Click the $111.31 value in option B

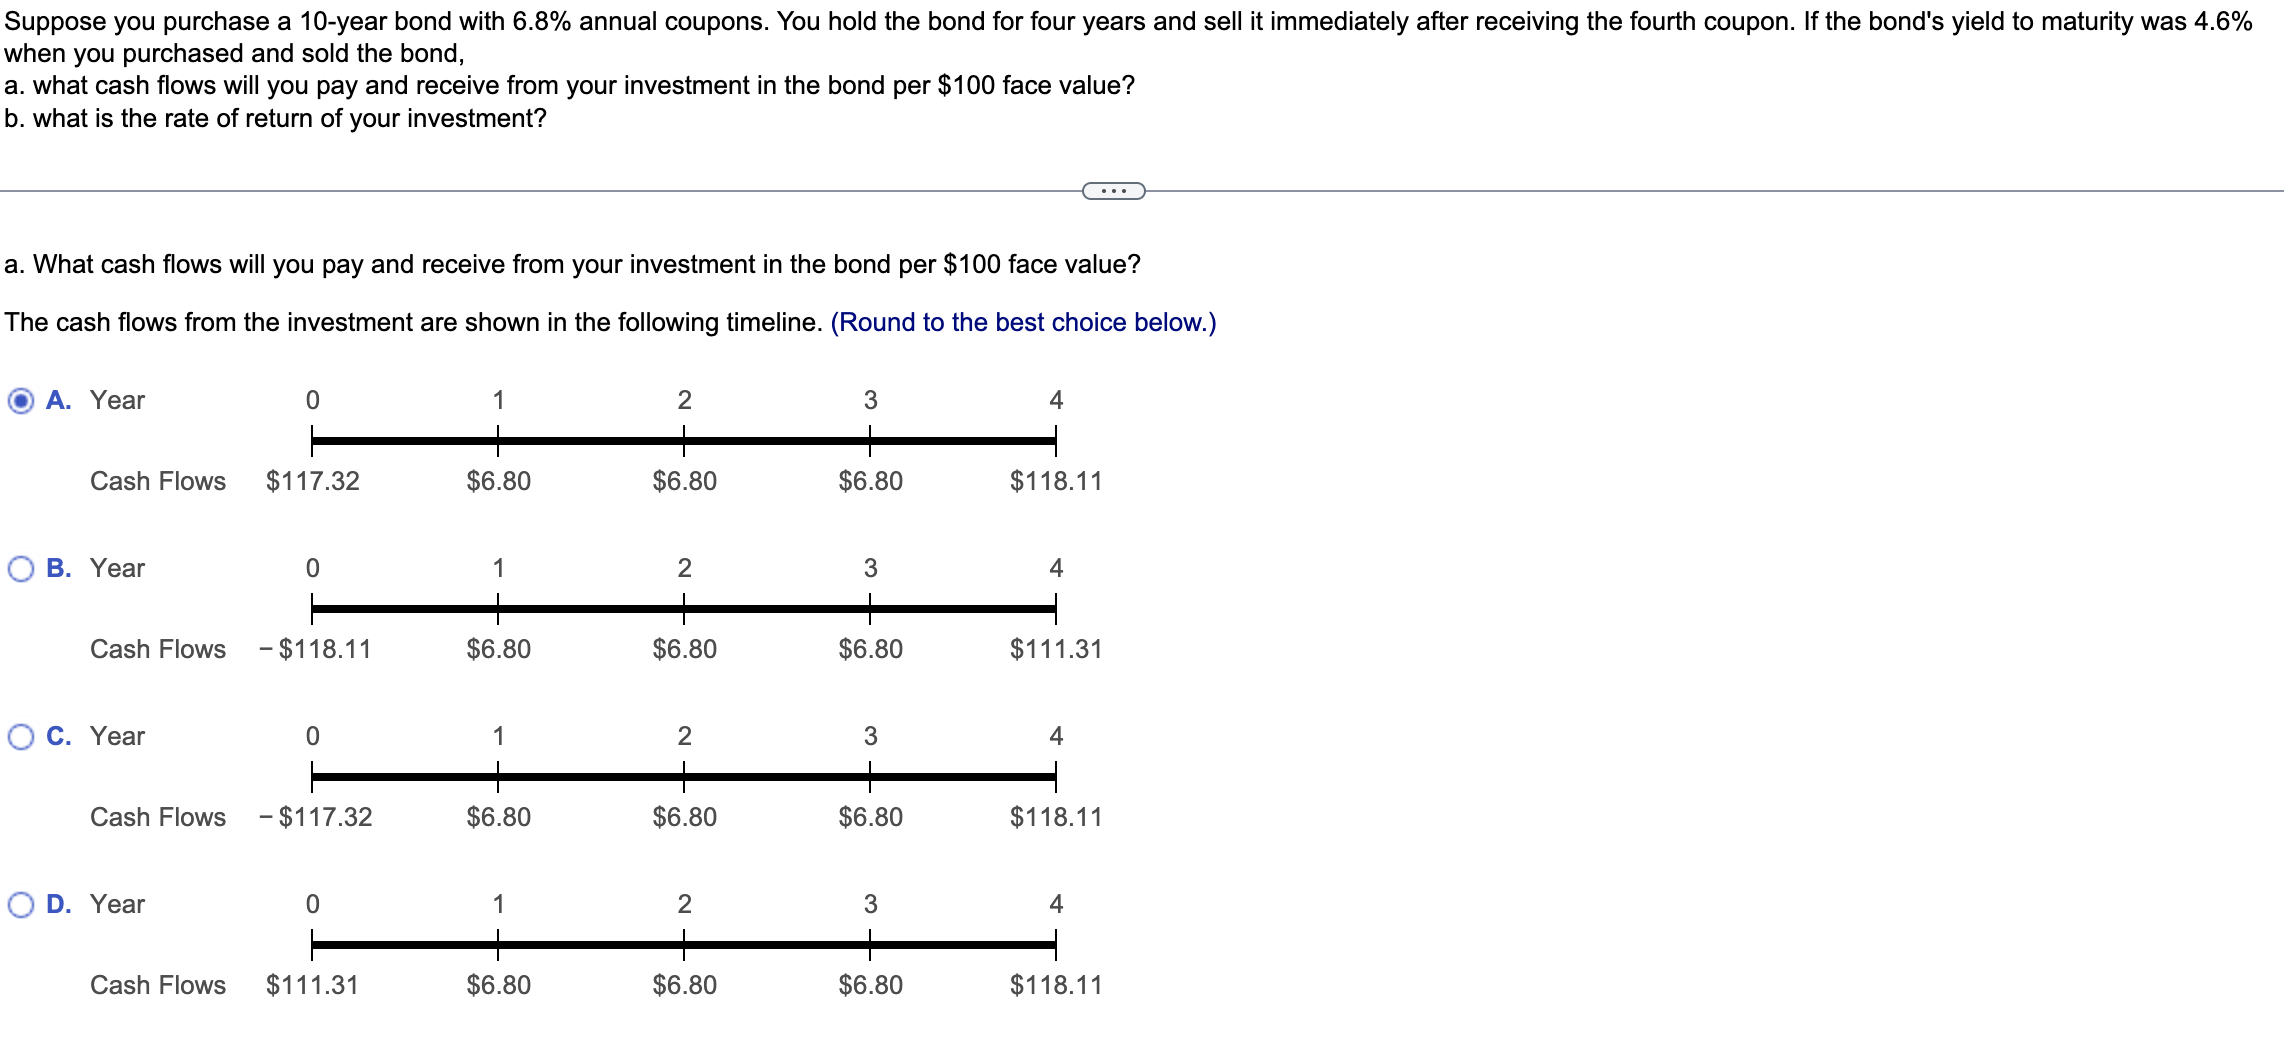click(x=1054, y=649)
